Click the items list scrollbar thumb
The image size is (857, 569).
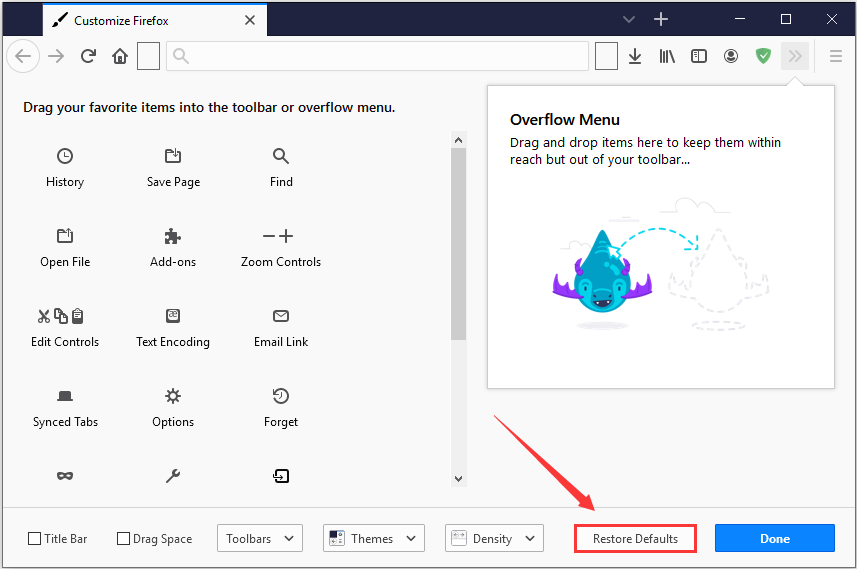pyautogui.click(x=459, y=244)
